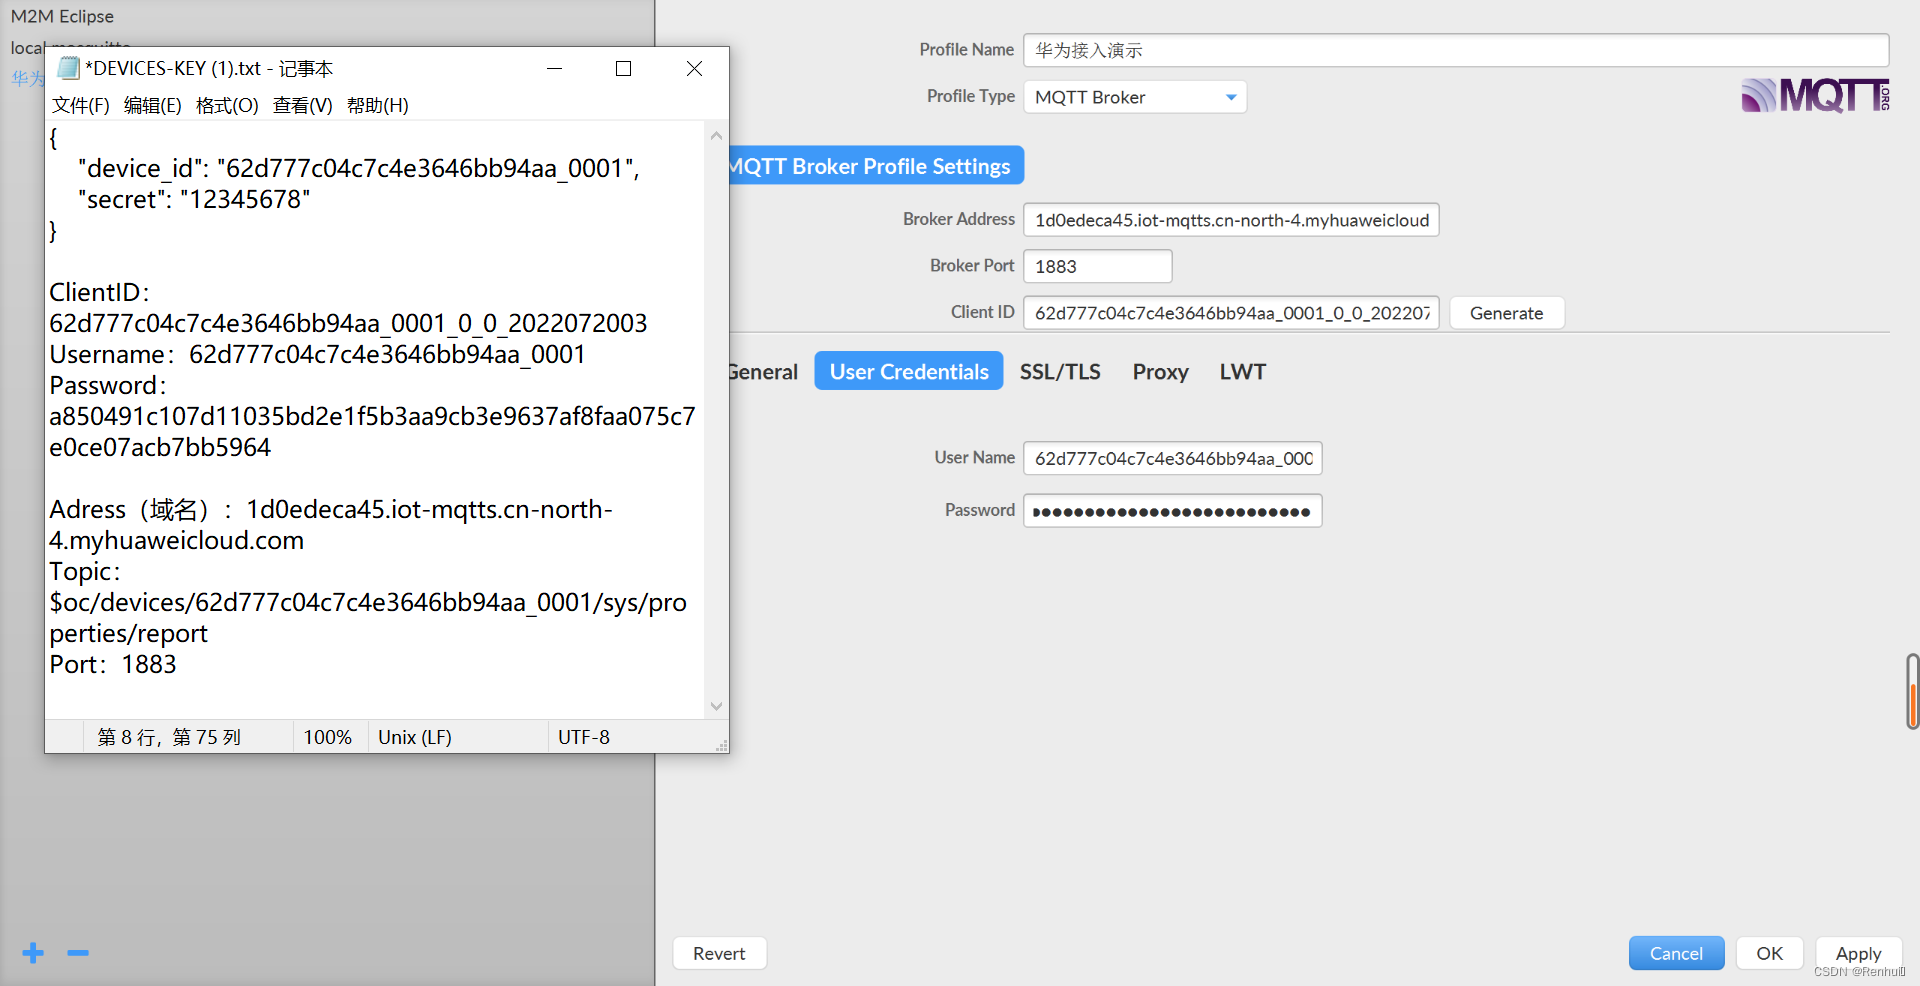Click the password hash text starting a850491c
The width and height of the screenshot is (1920, 986).
coord(372,431)
